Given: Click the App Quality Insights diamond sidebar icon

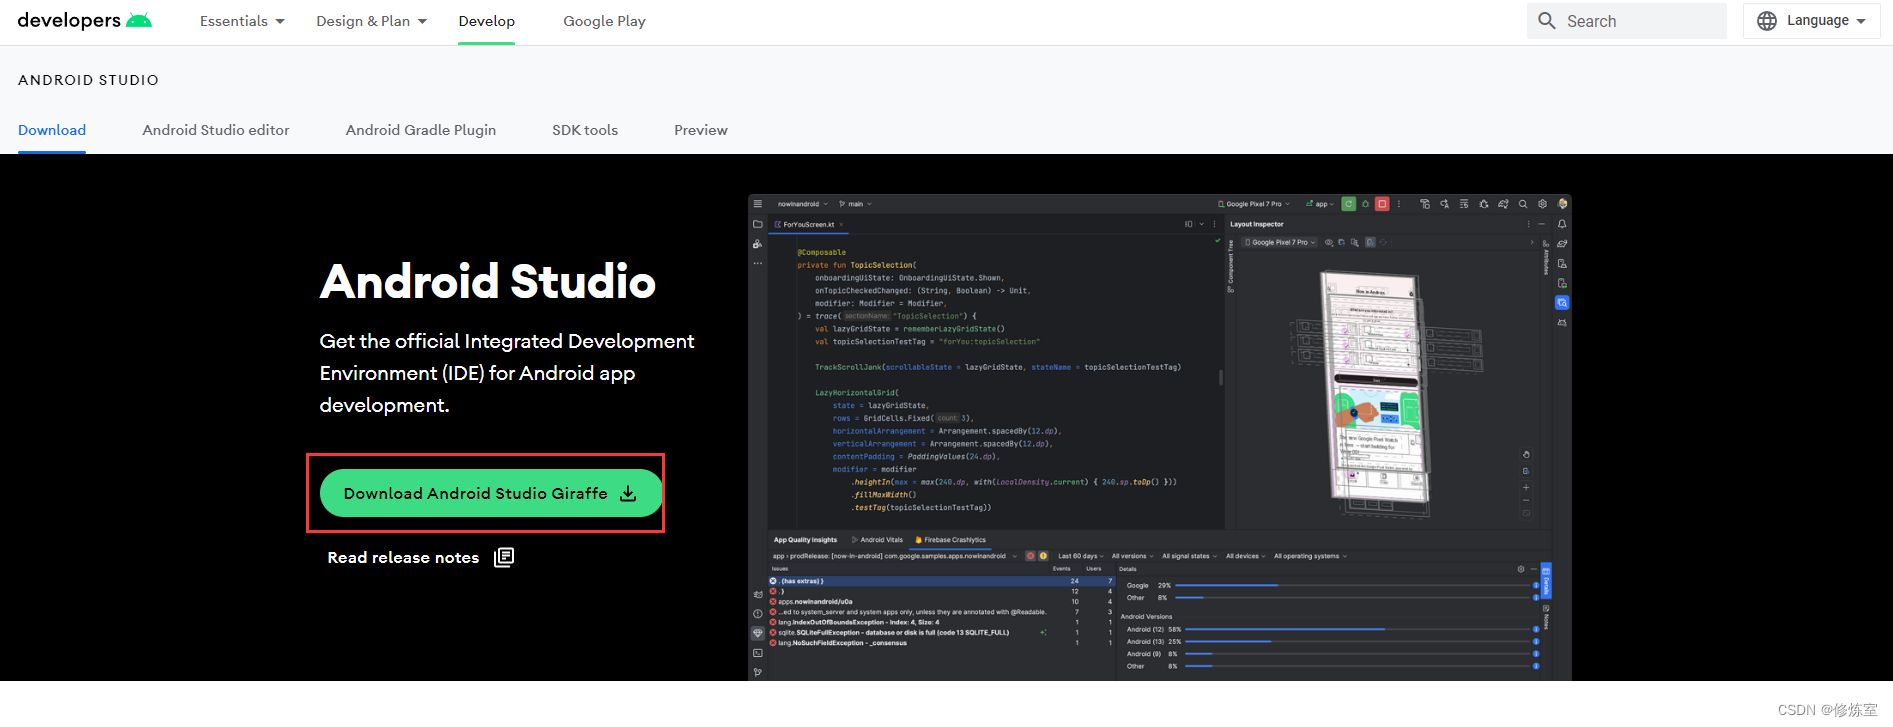Looking at the screenshot, I should tap(758, 633).
